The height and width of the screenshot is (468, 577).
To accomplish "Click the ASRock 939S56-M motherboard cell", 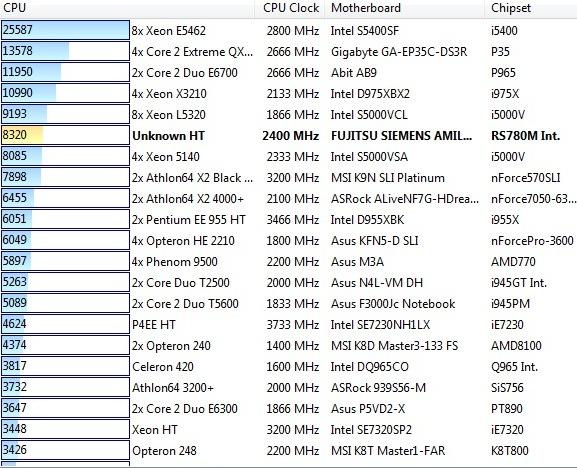I will (378, 387).
